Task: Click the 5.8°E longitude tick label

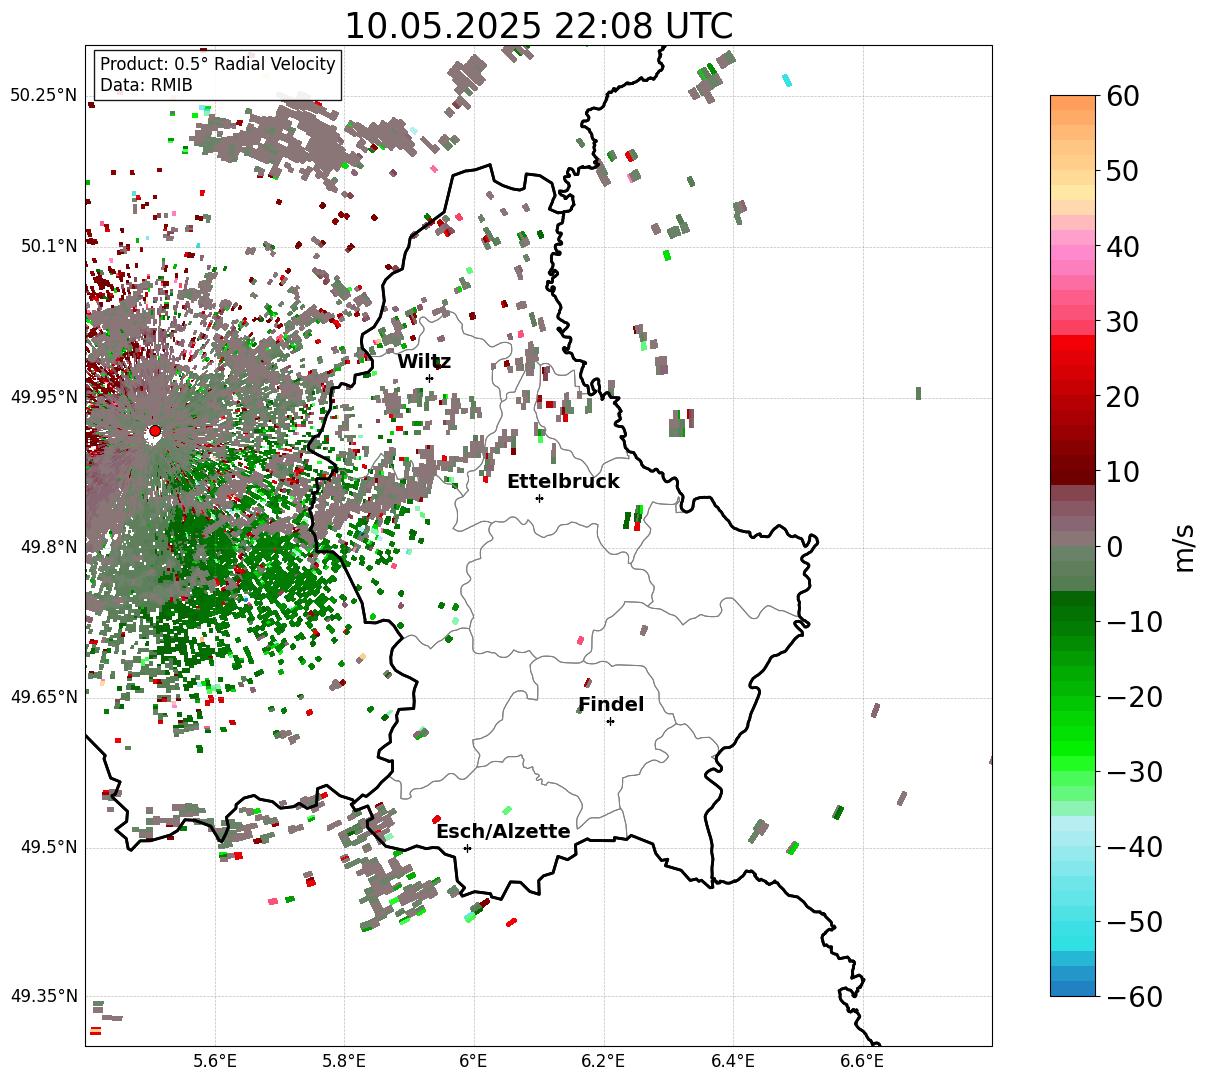Action: pos(345,1060)
